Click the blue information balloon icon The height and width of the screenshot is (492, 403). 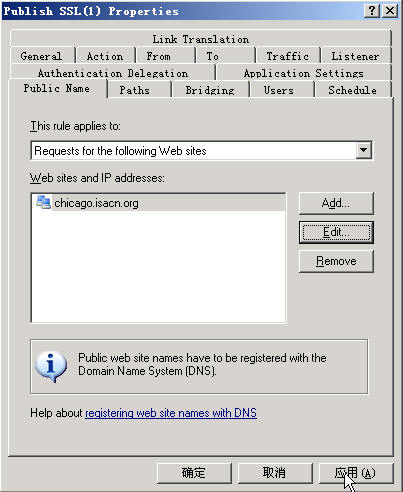pos(51,366)
